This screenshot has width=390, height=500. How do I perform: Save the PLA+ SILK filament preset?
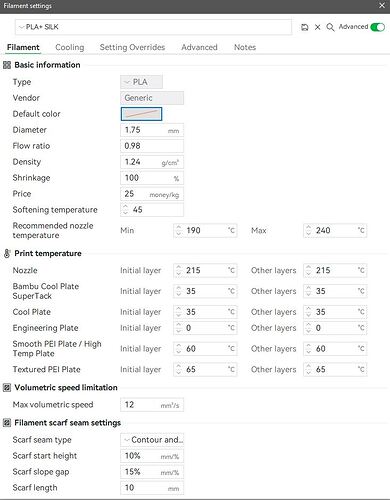304,27
